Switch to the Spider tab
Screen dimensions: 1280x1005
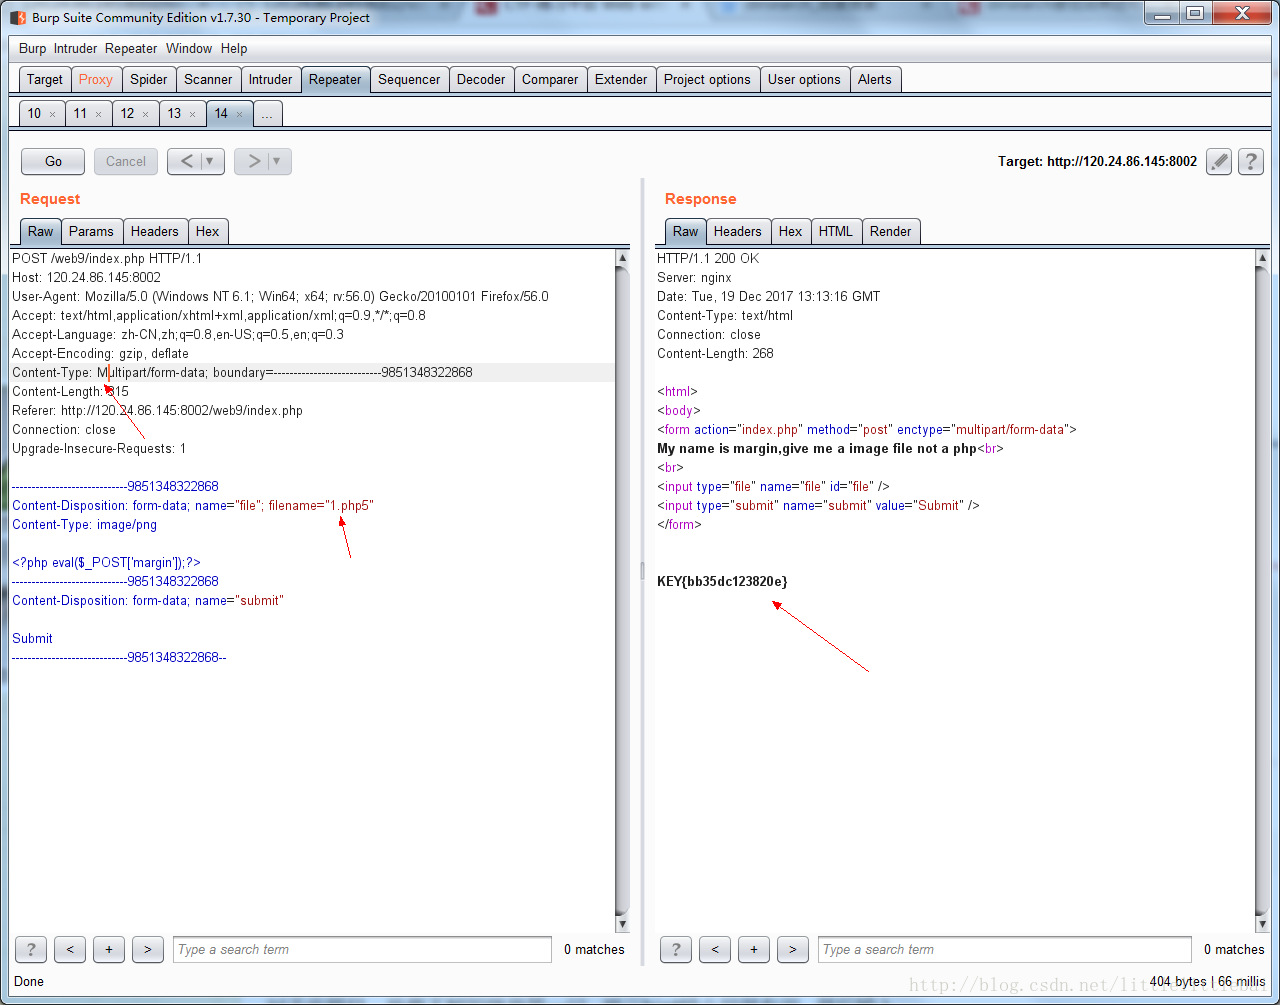149,80
